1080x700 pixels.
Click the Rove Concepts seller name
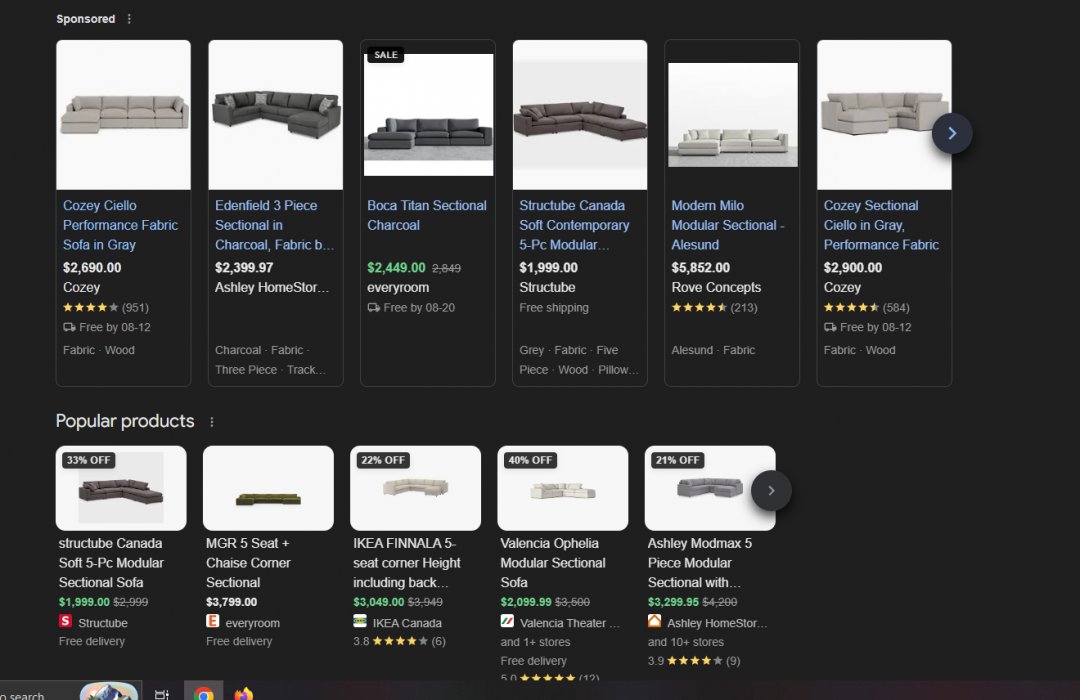pyautogui.click(x=716, y=287)
